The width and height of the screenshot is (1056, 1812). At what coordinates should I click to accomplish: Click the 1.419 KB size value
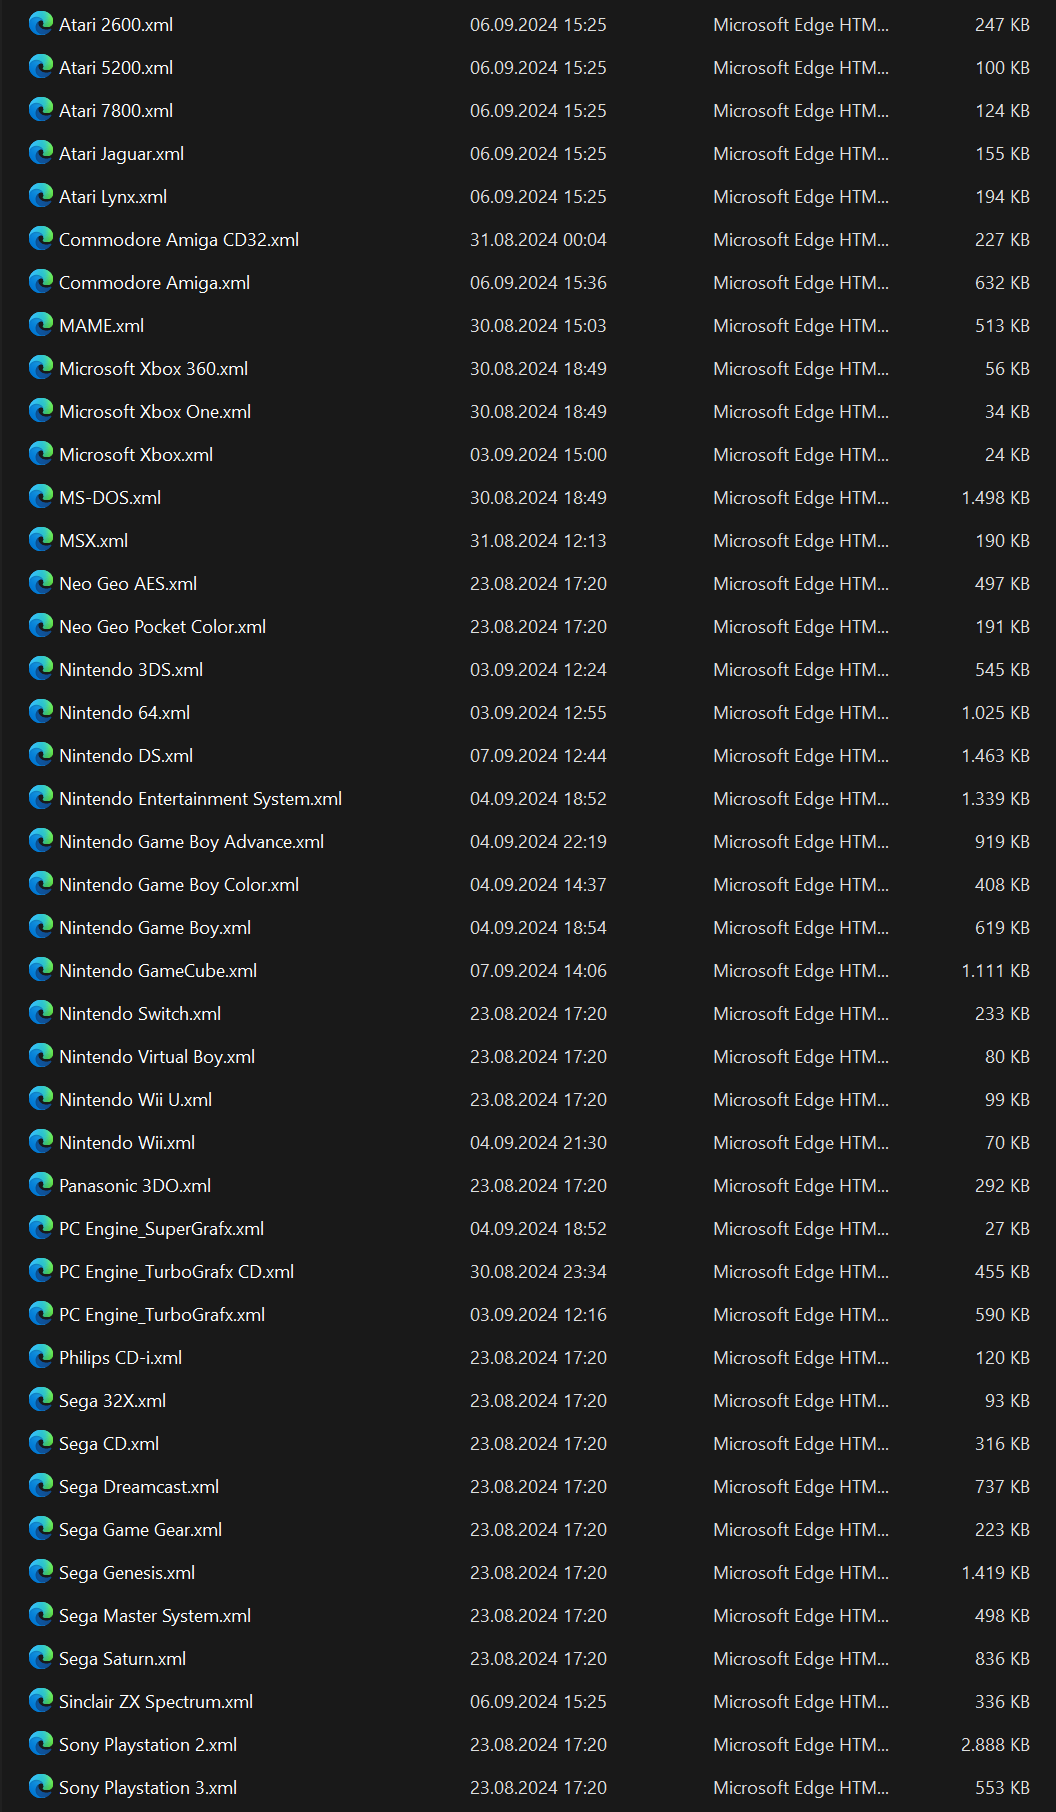(x=995, y=1573)
